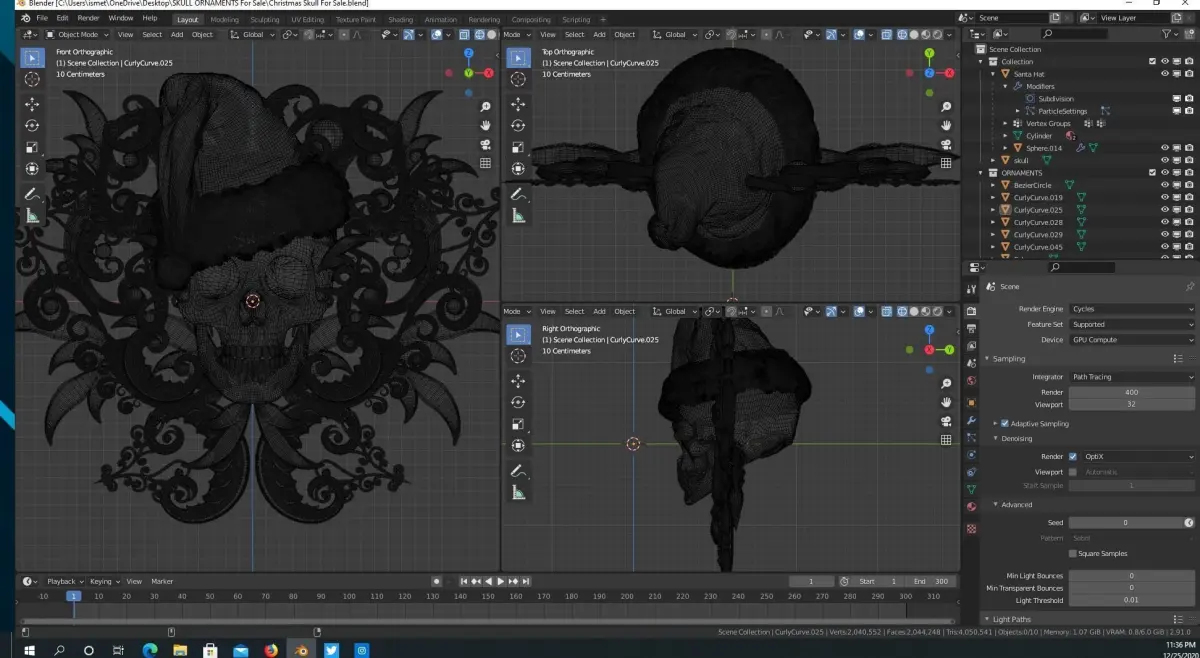The width and height of the screenshot is (1200, 658).
Task: Open the Output properties tab icon
Action: (971, 328)
